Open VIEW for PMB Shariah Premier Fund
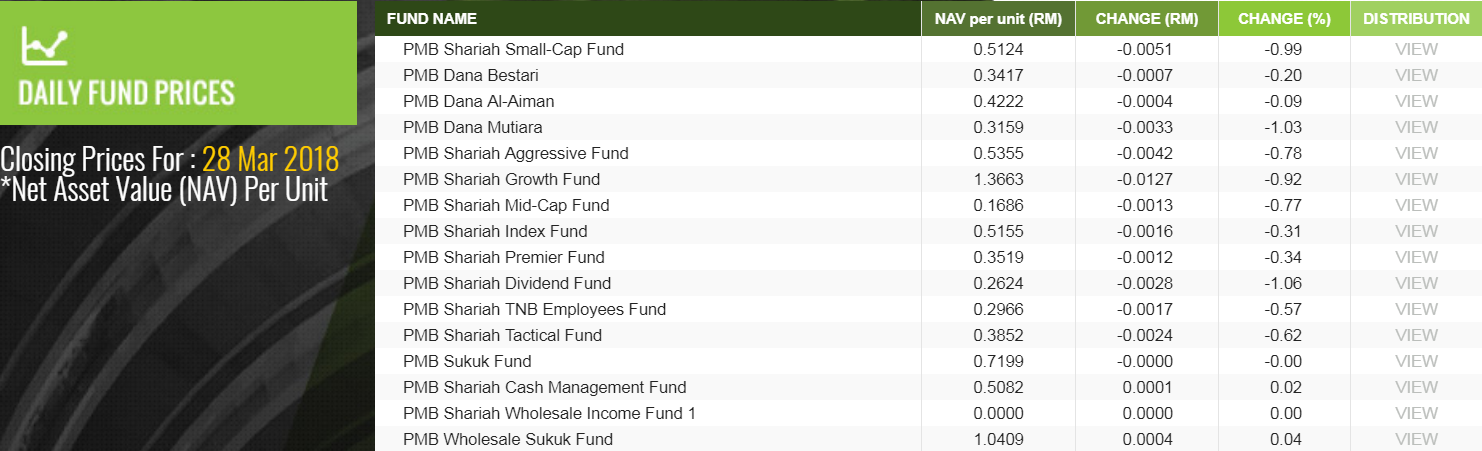 pyautogui.click(x=1416, y=257)
